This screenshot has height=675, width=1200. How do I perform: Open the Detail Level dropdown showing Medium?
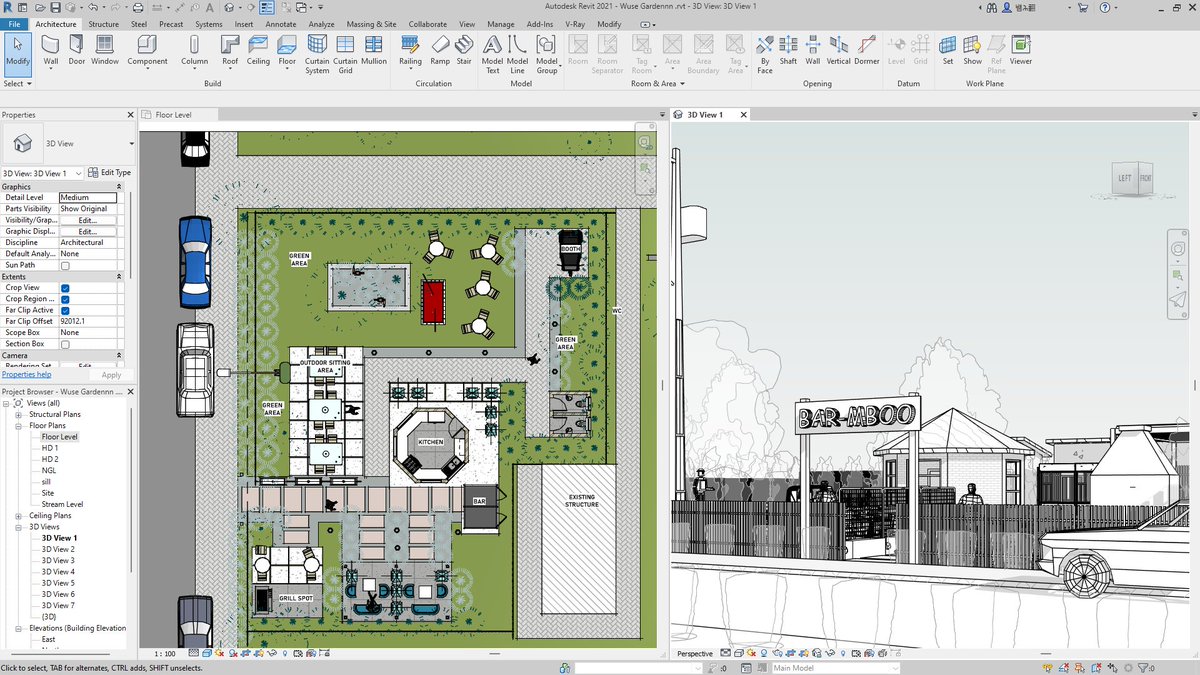click(x=87, y=197)
